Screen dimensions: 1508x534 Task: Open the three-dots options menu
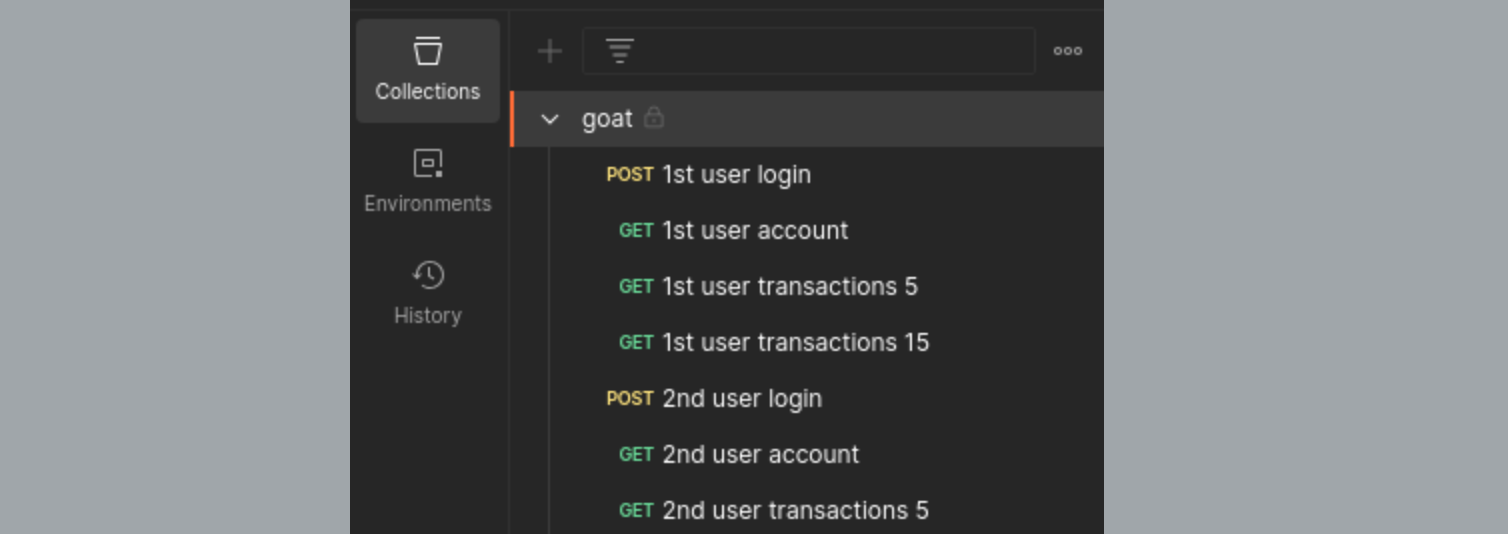[x=1067, y=51]
